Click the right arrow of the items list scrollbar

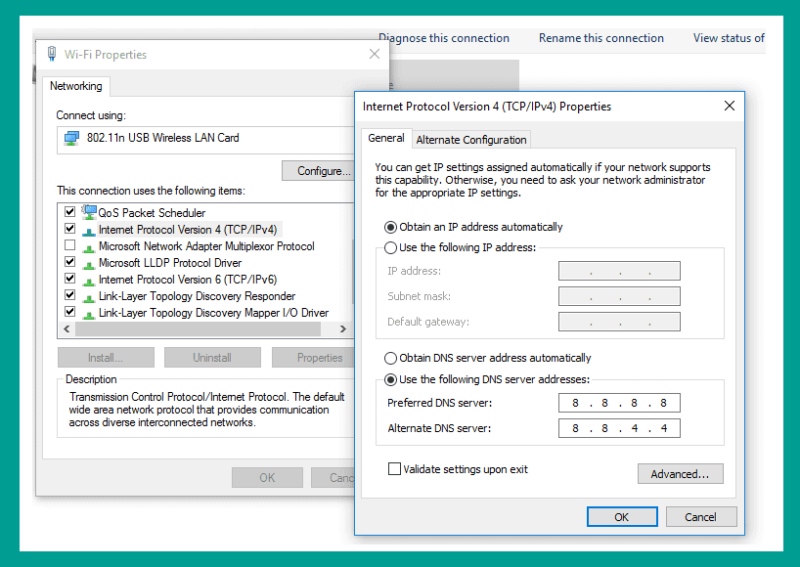point(343,329)
